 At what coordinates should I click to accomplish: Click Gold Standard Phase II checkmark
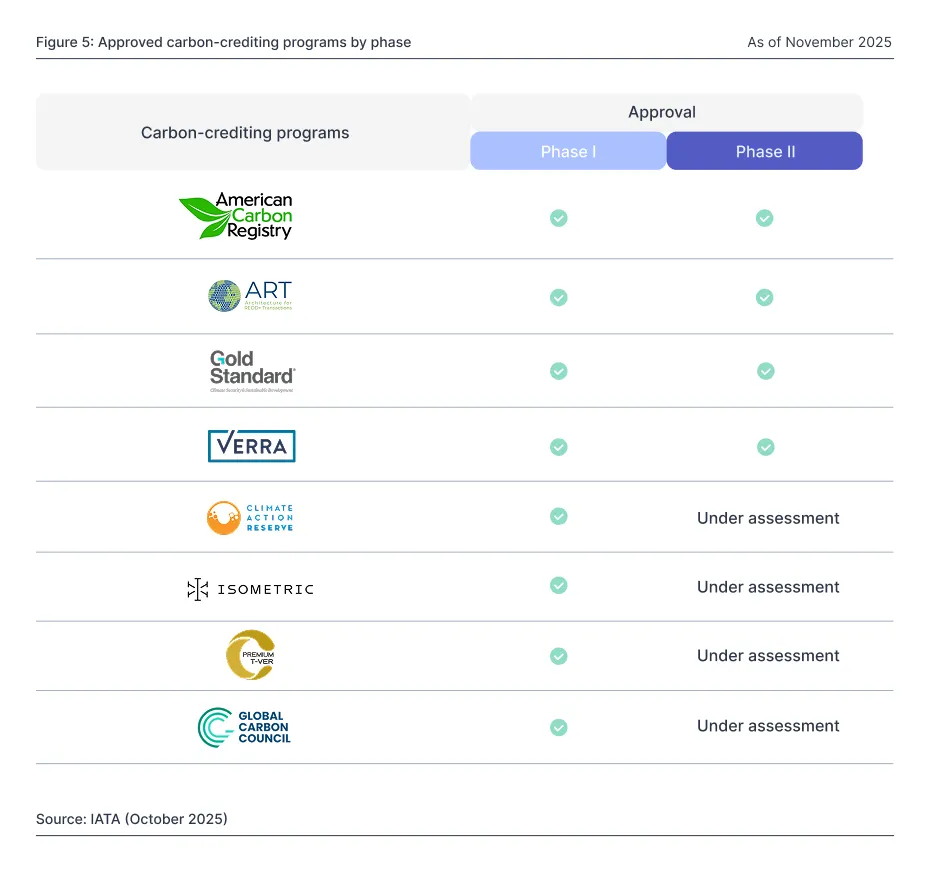click(x=765, y=371)
